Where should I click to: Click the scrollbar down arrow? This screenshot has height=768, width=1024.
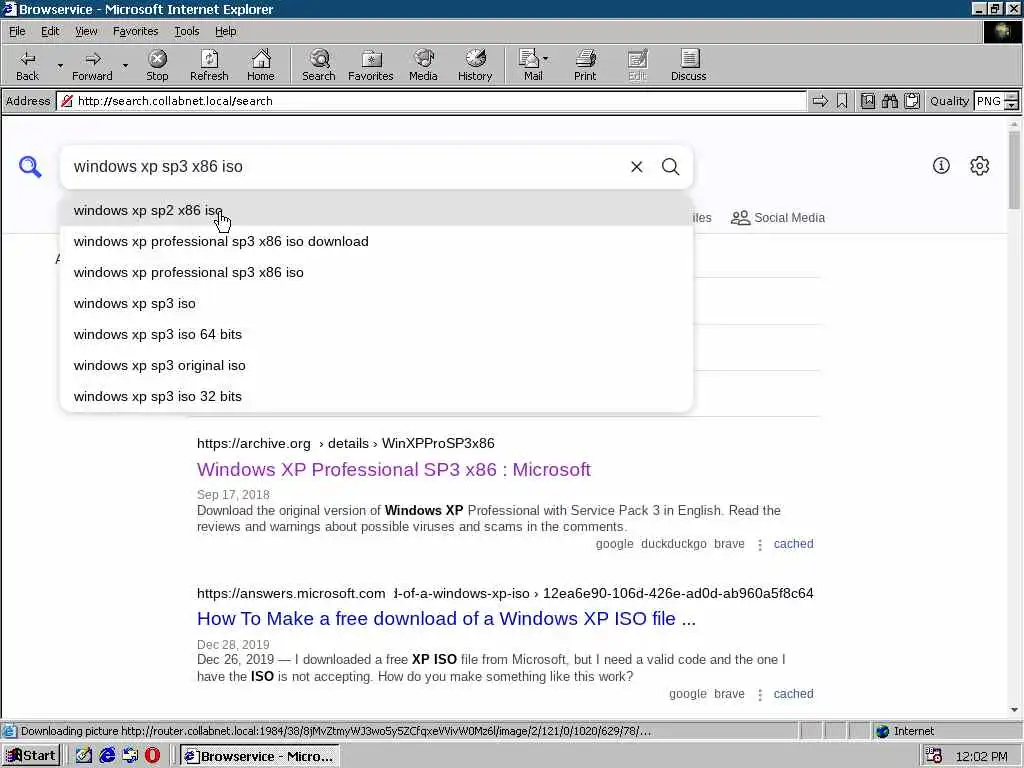1014,710
